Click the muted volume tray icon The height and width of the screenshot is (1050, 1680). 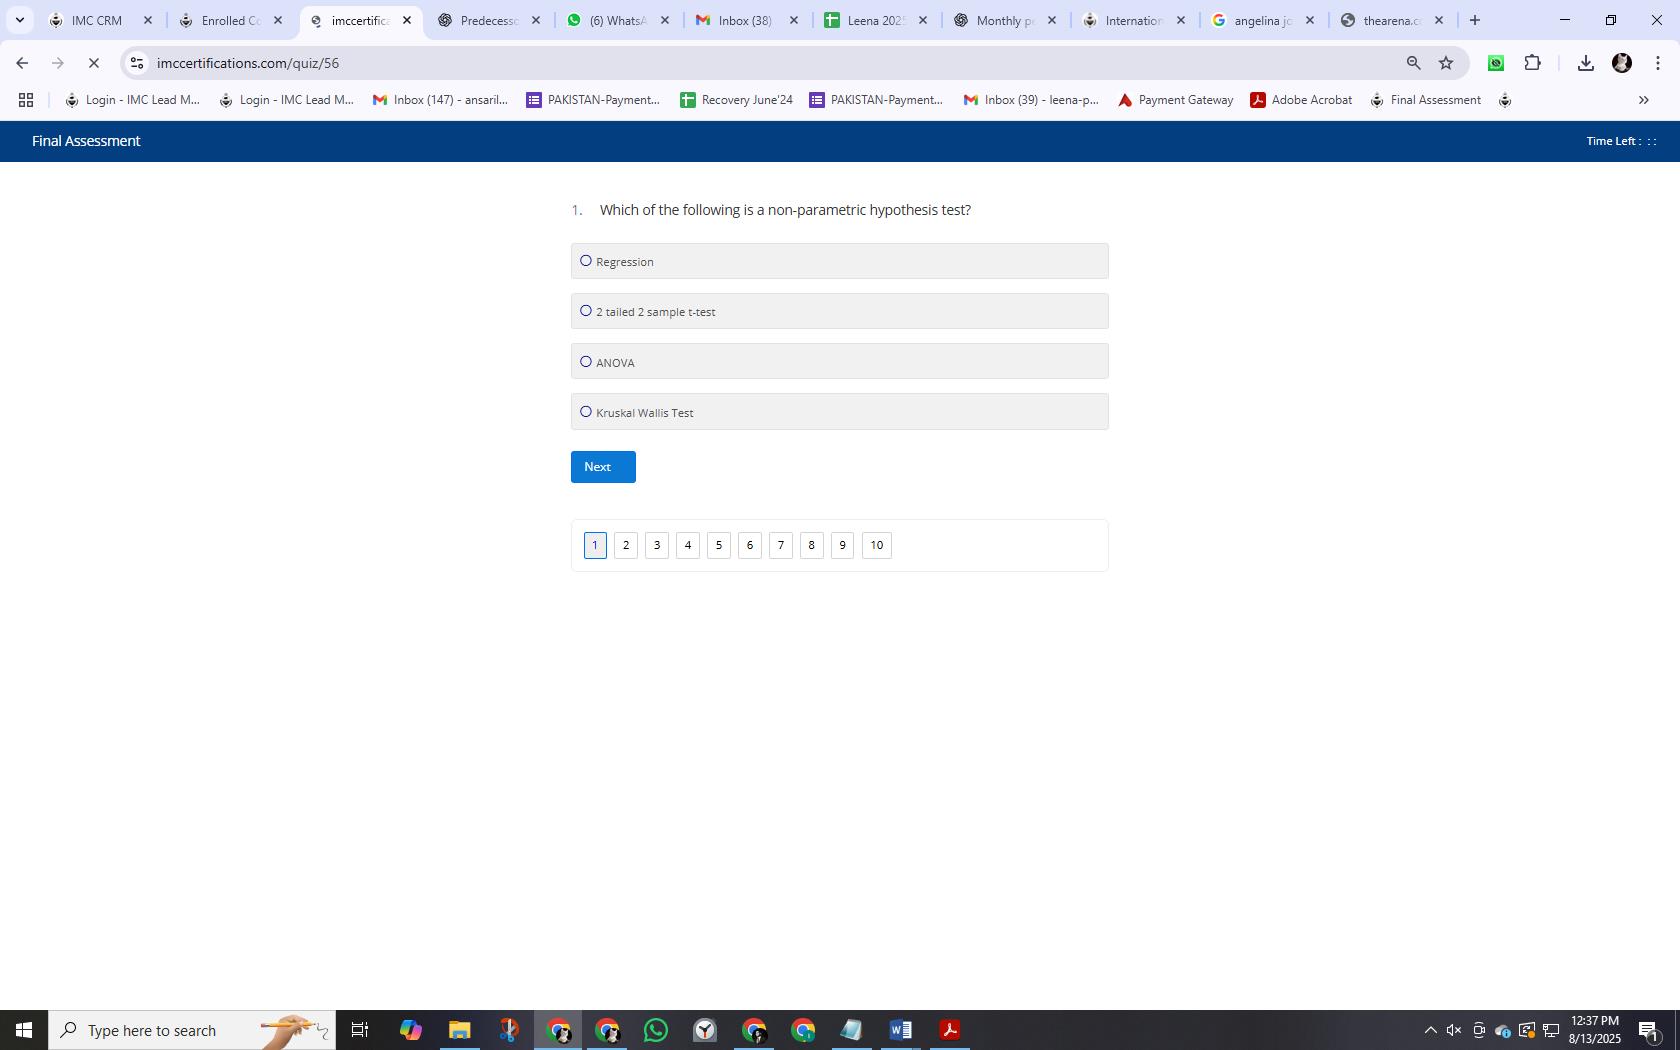pos(1454,1030)
